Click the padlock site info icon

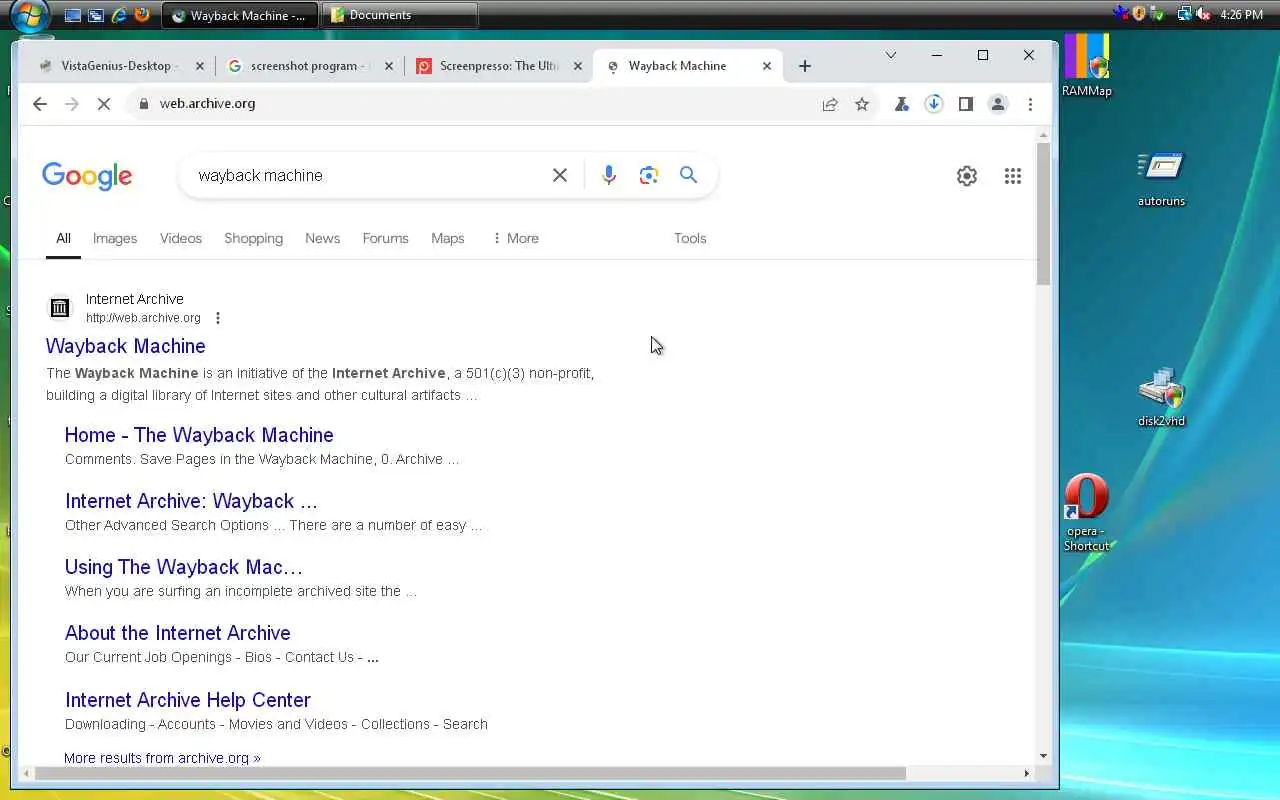coord(144,104)
